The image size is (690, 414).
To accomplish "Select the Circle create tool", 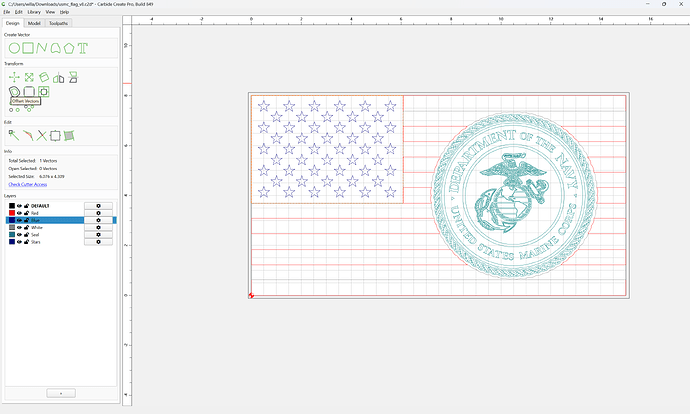I will (14, 48).
